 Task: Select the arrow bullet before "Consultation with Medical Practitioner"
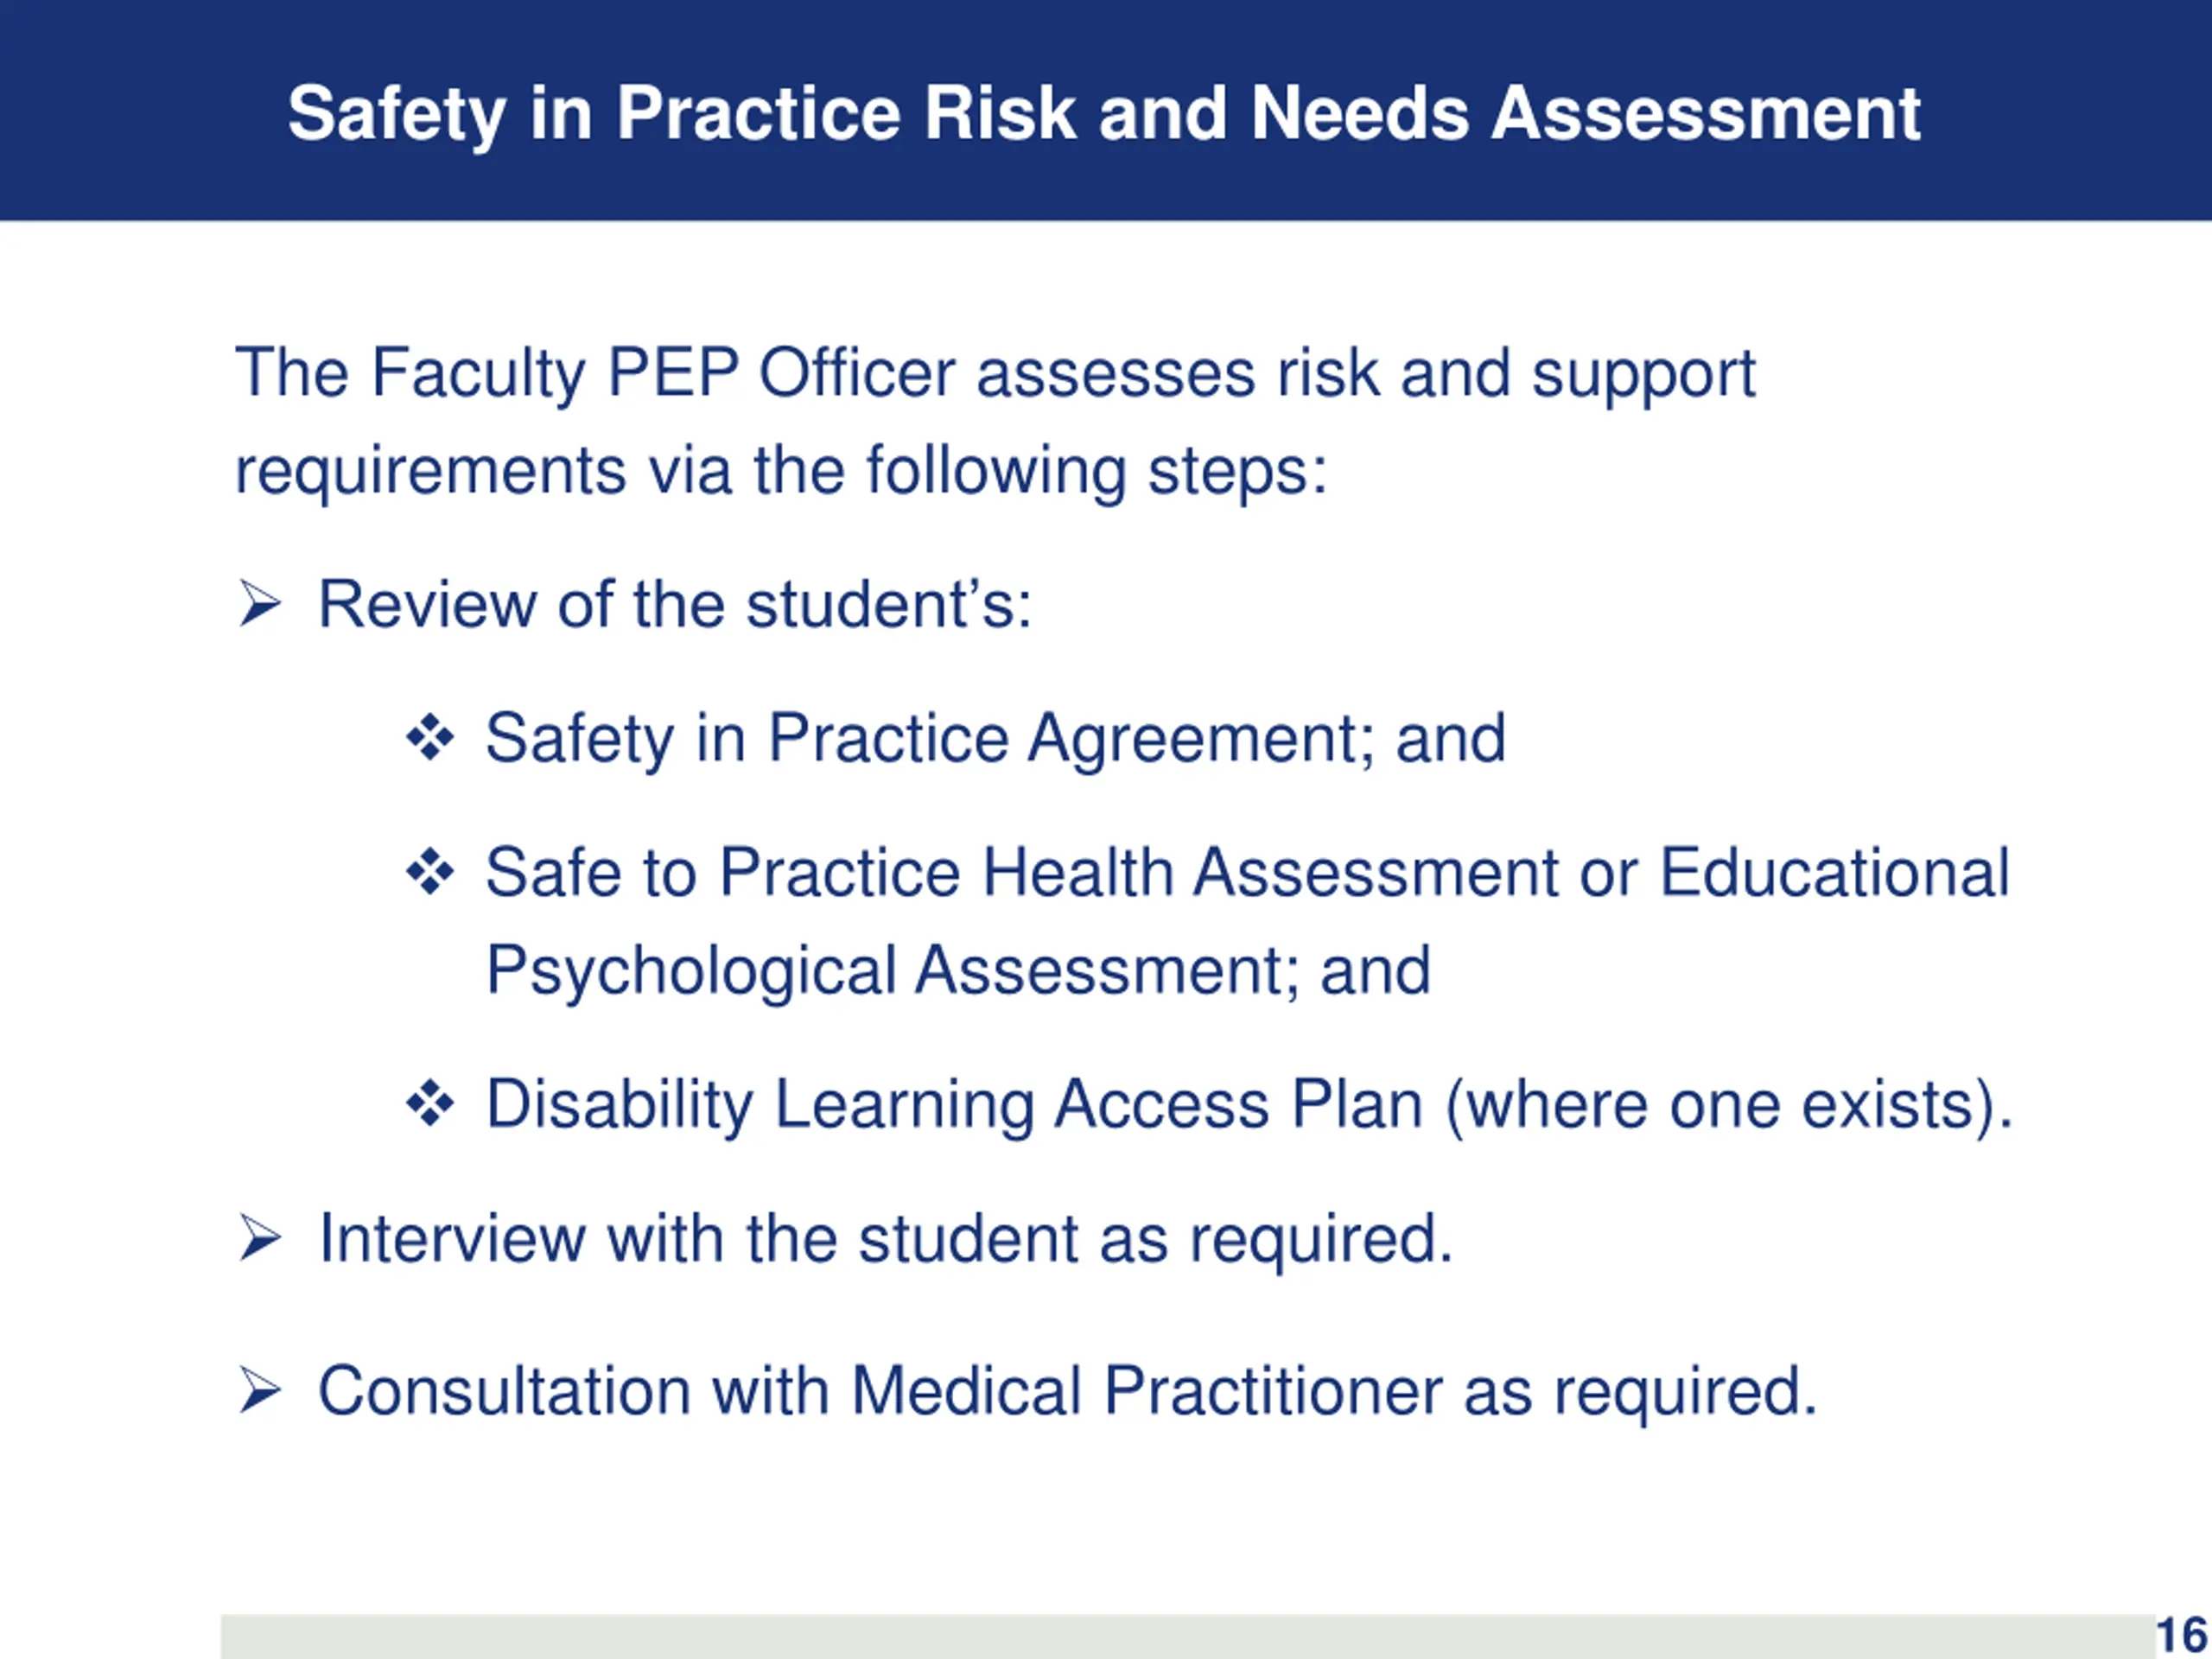coord(260,1391)
